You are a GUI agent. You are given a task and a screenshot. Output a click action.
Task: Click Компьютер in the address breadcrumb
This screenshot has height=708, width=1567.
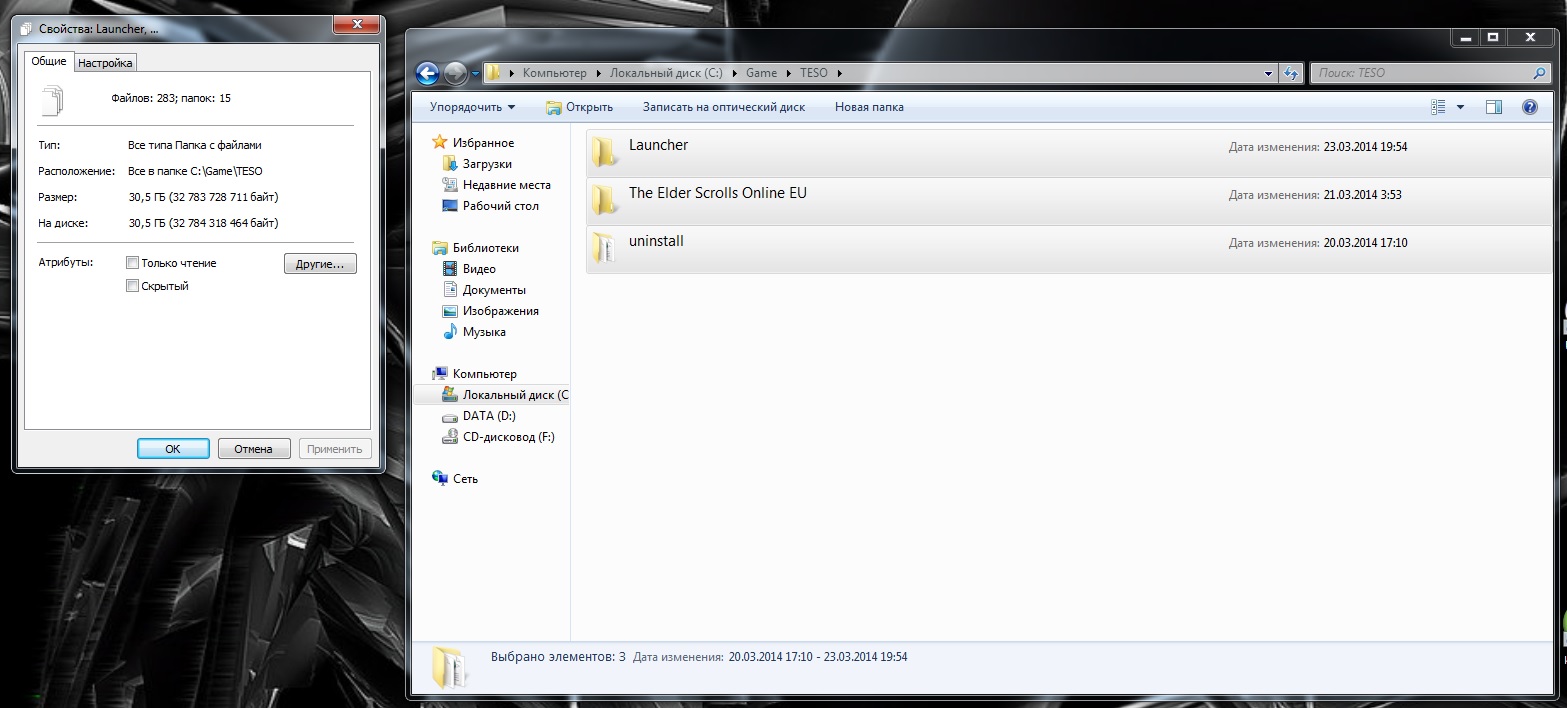click(555, 73)
